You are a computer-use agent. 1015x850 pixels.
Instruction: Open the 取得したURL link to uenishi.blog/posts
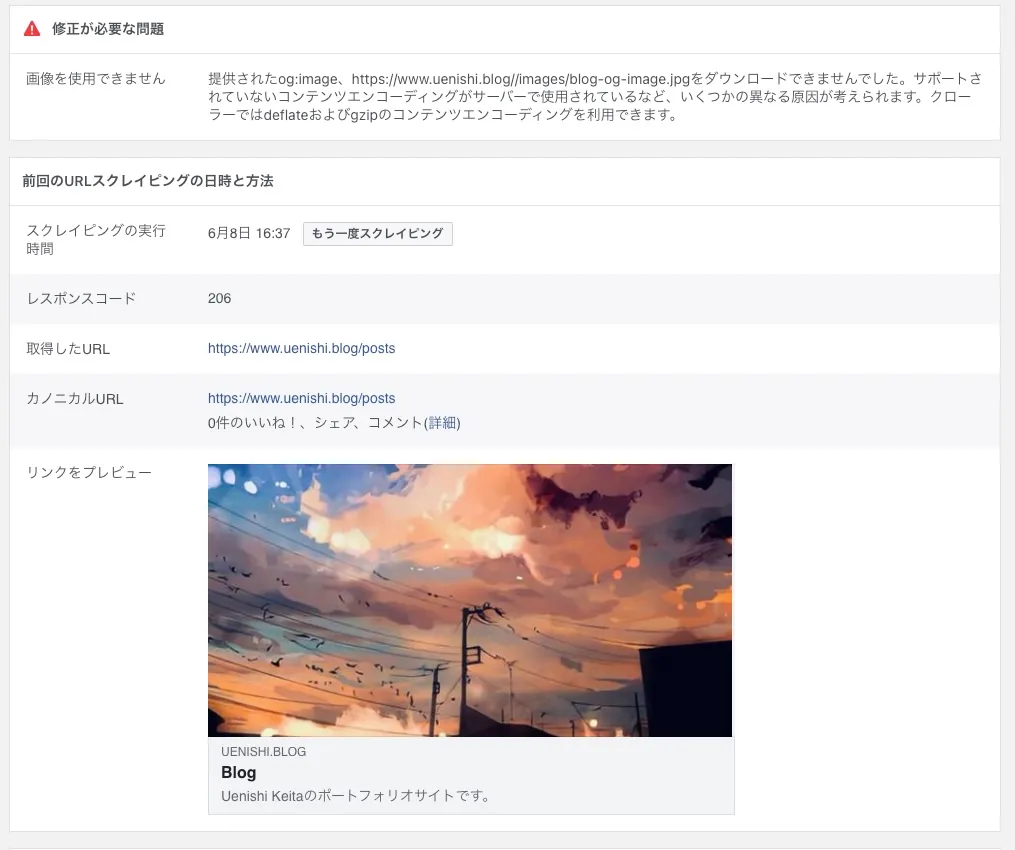(x=301, y=349)
